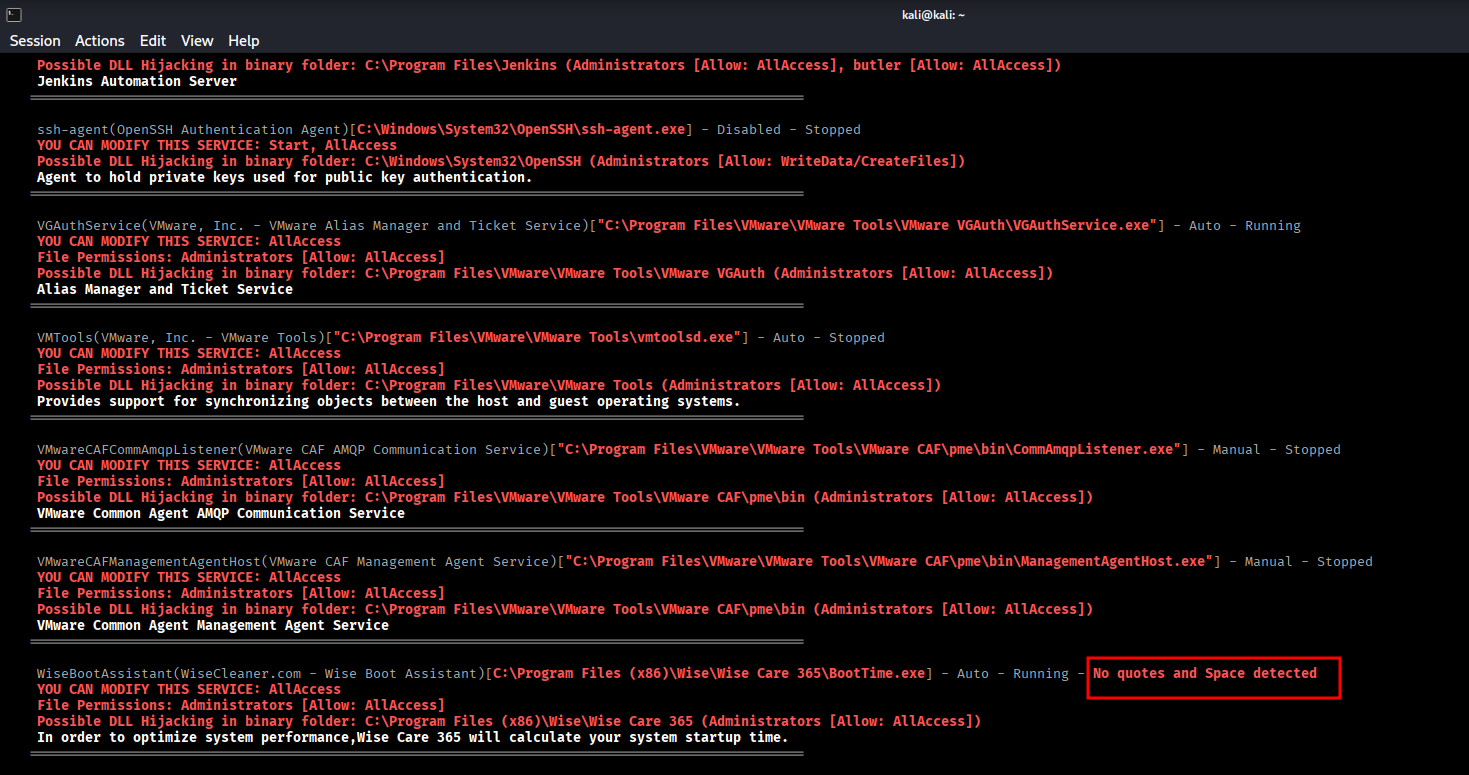Open the Edit menu

153,41
